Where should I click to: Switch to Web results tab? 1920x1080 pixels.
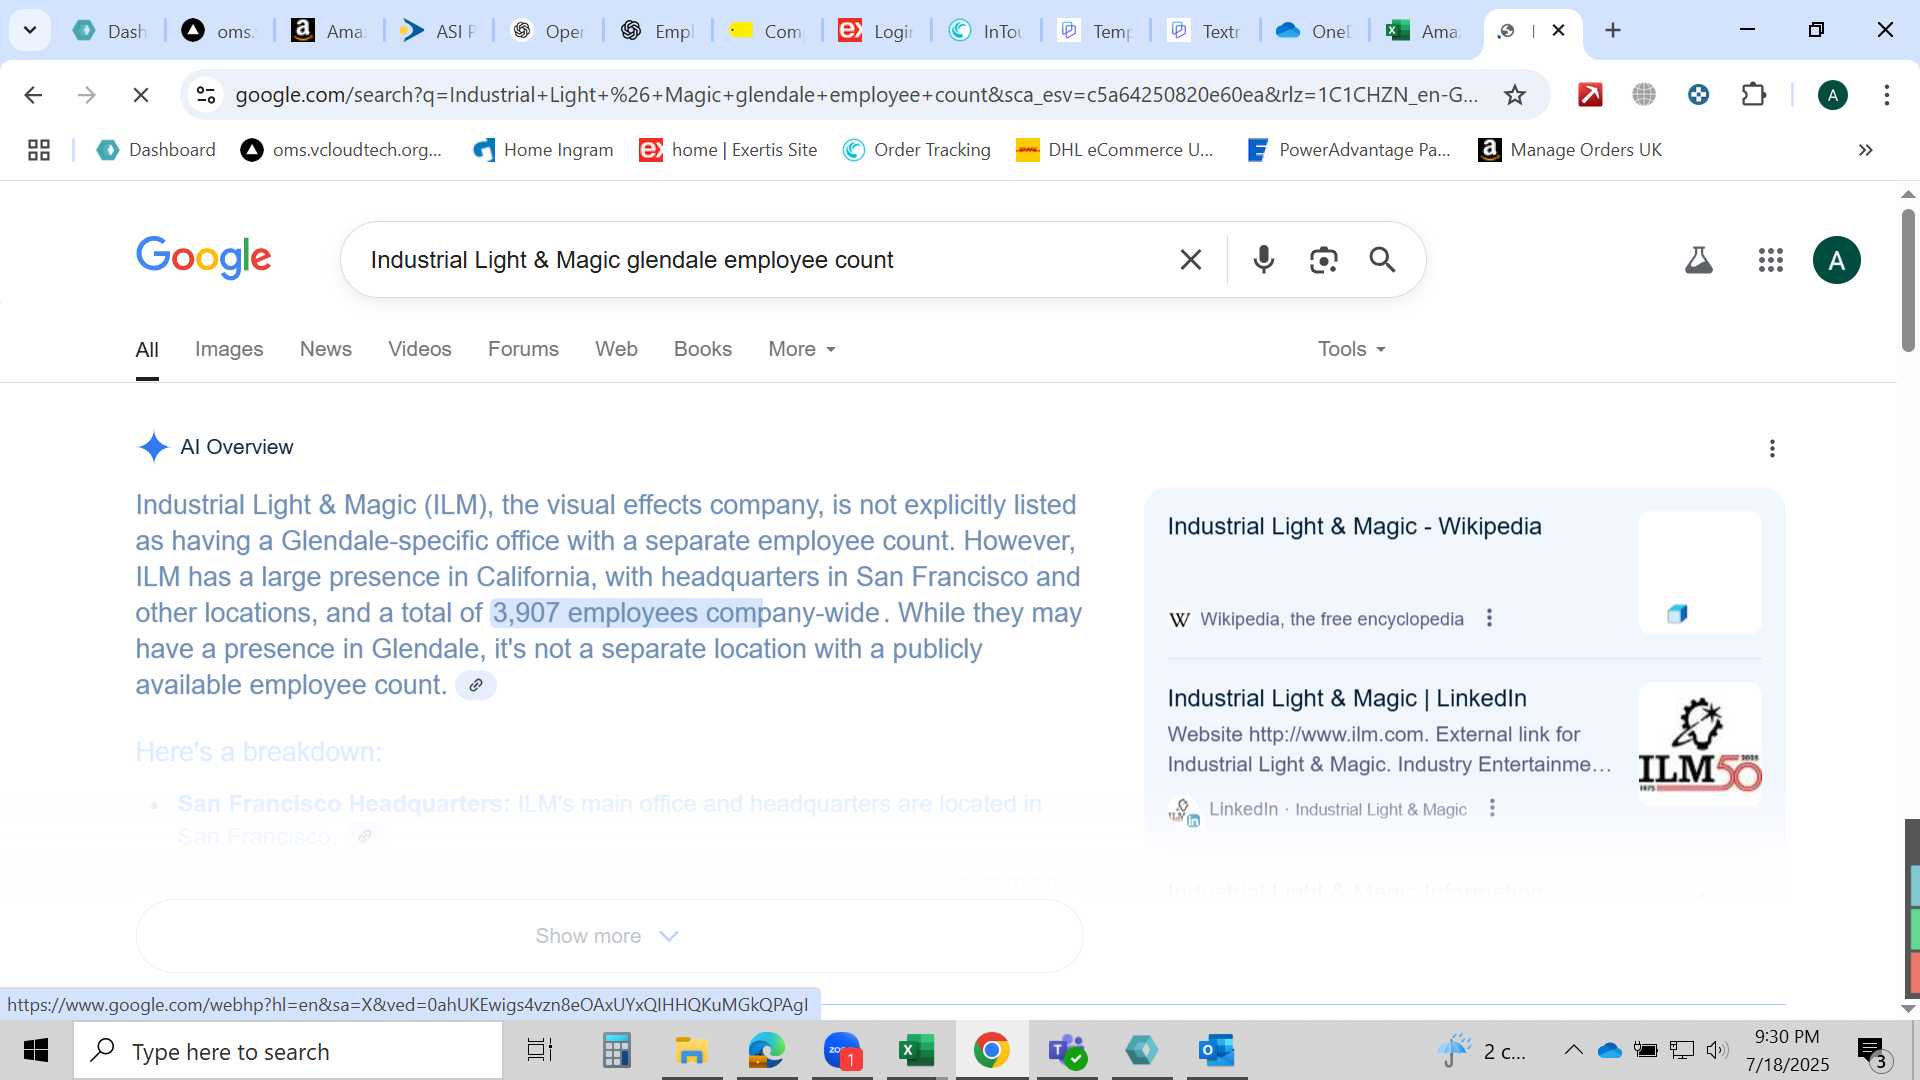pyautogui.click(x=616, y=349)
